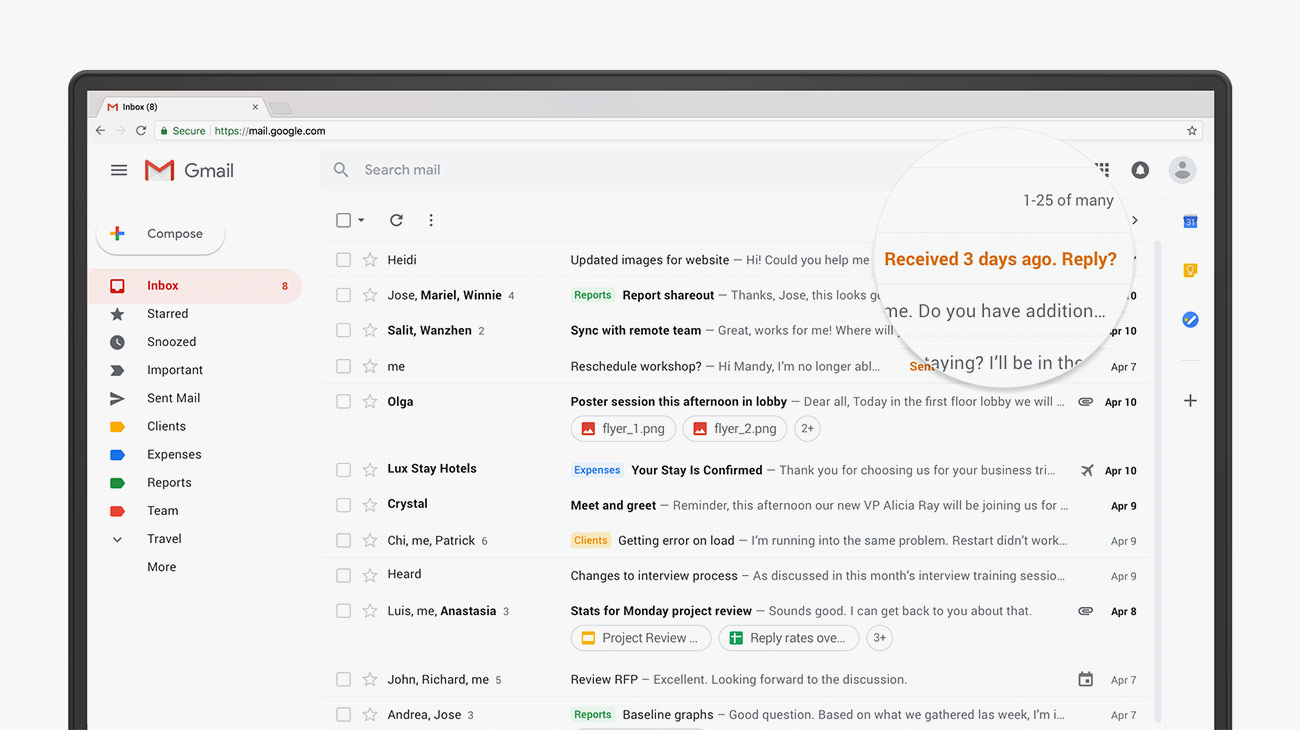Tick the checkbox for Heidi's email

[x=344, y=260]
